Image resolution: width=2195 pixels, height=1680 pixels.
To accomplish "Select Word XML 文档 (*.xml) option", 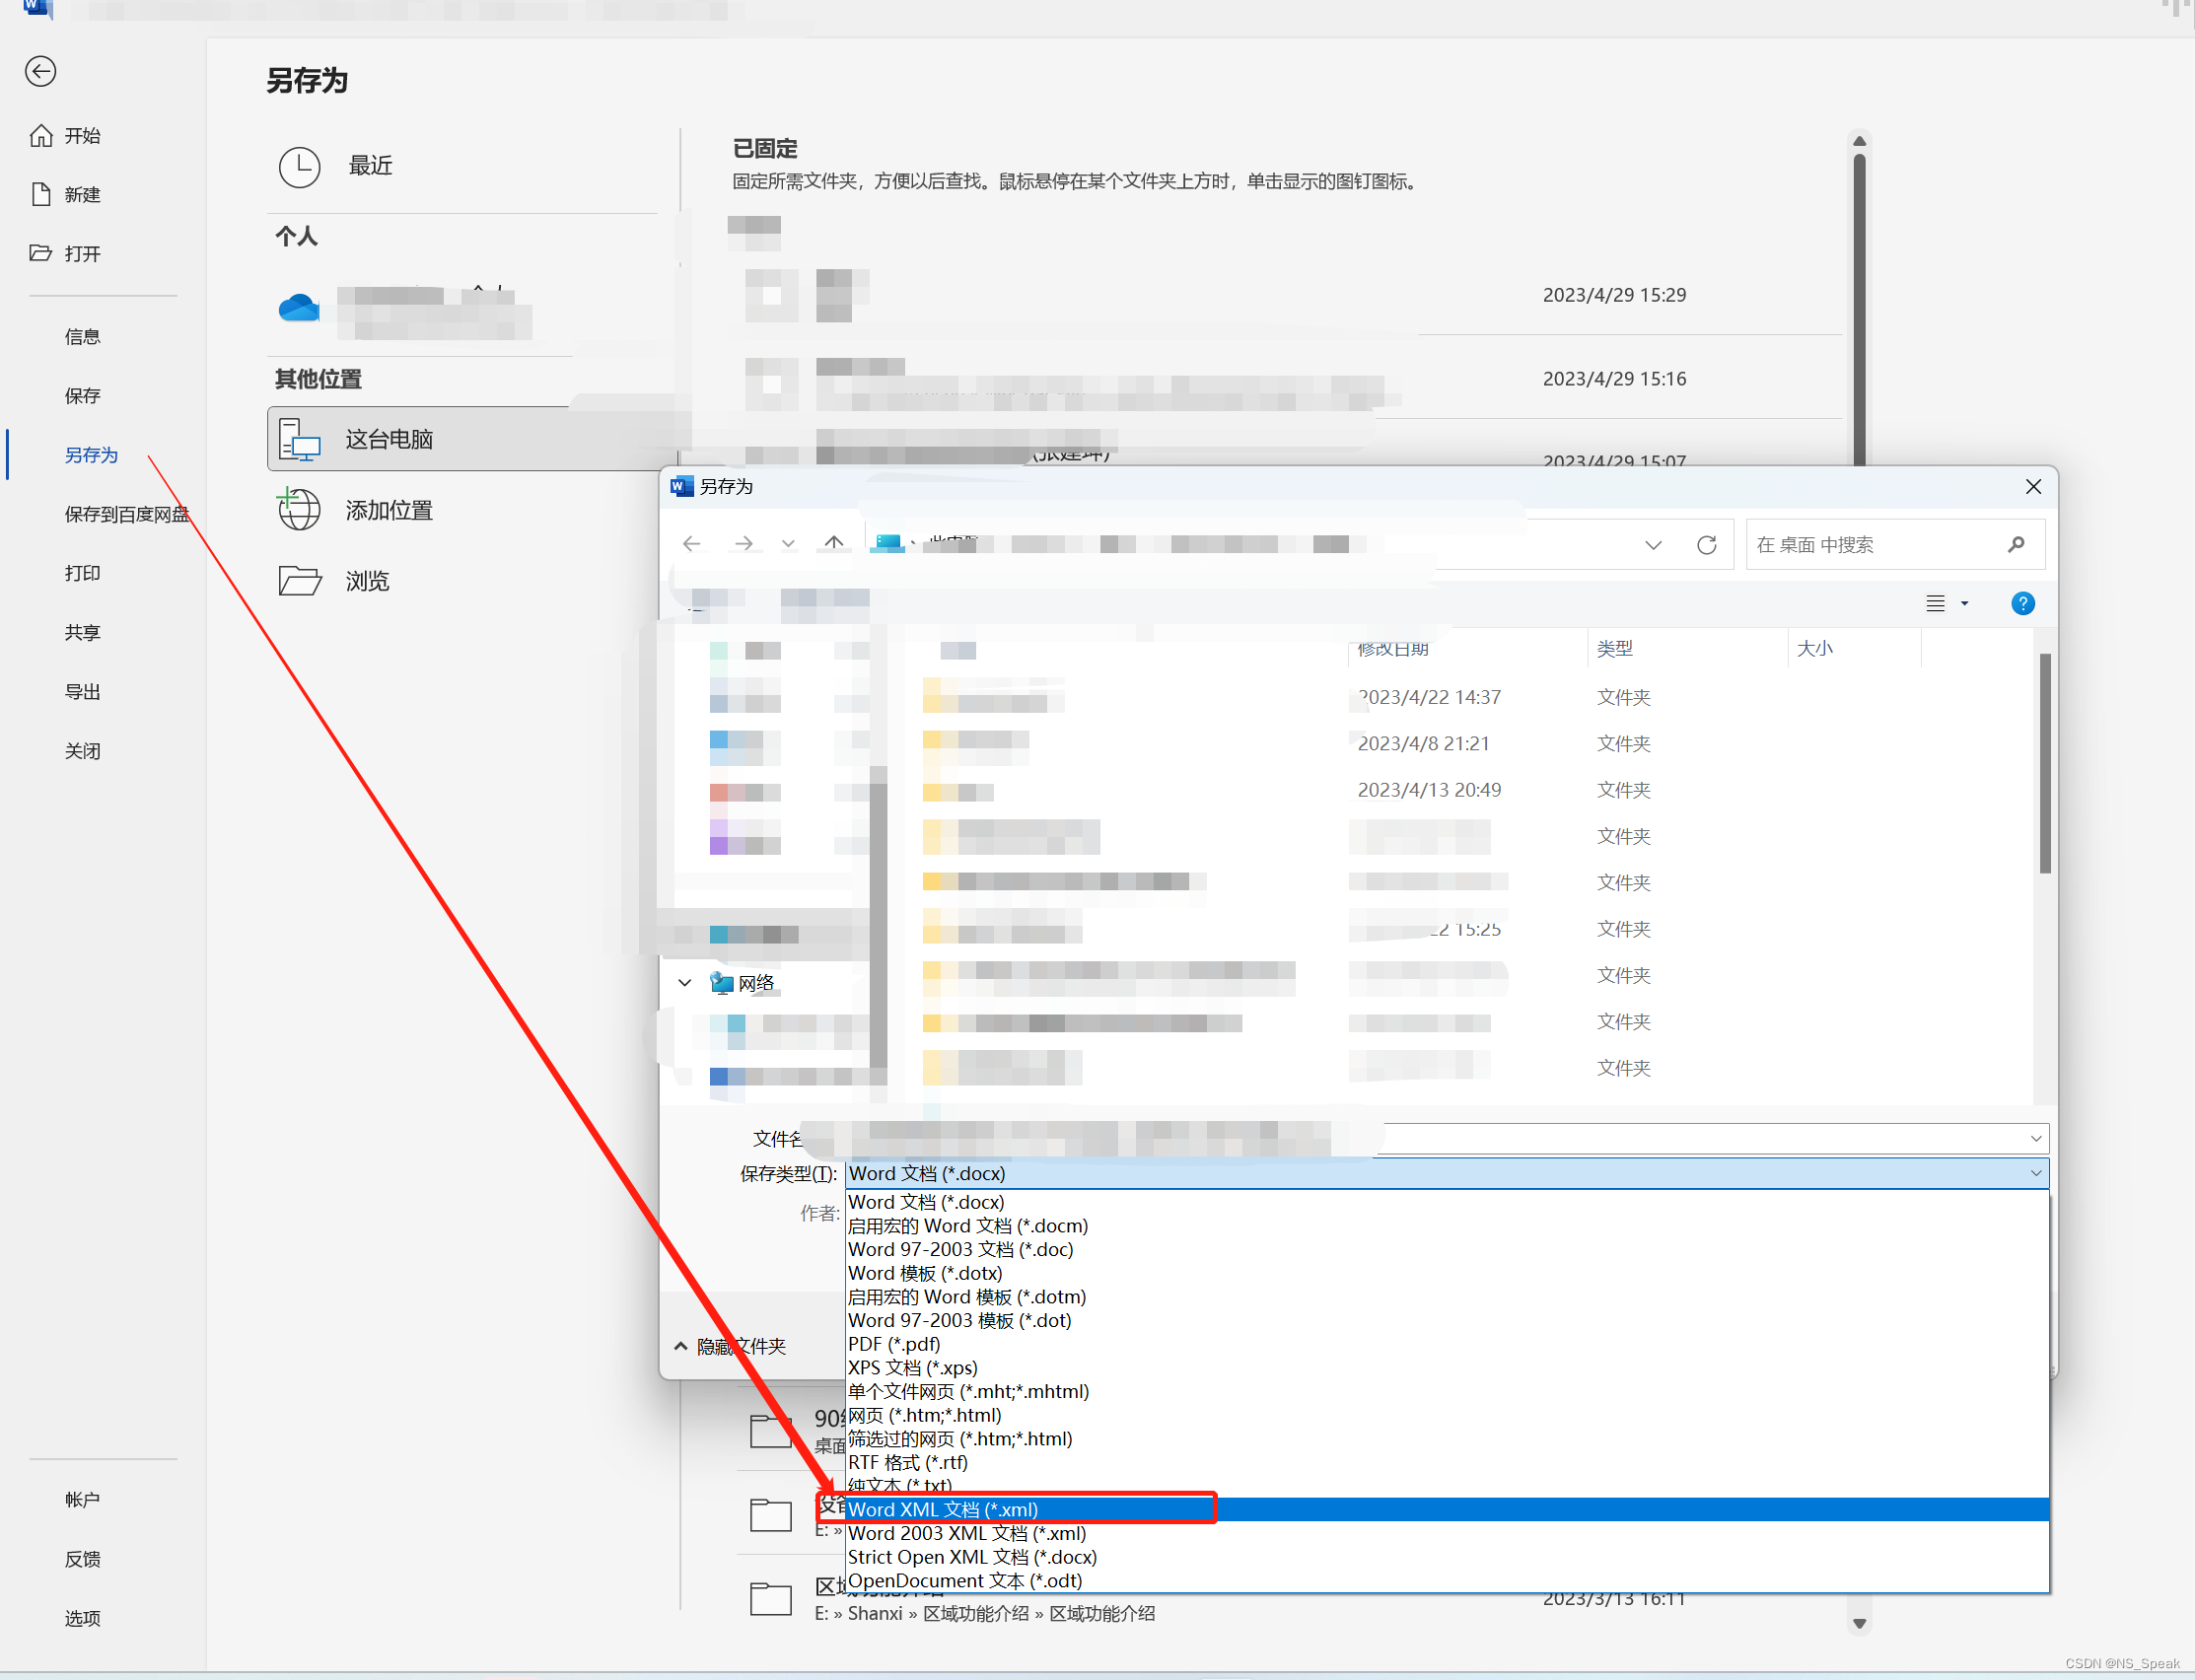I will pos(1446,1510).
